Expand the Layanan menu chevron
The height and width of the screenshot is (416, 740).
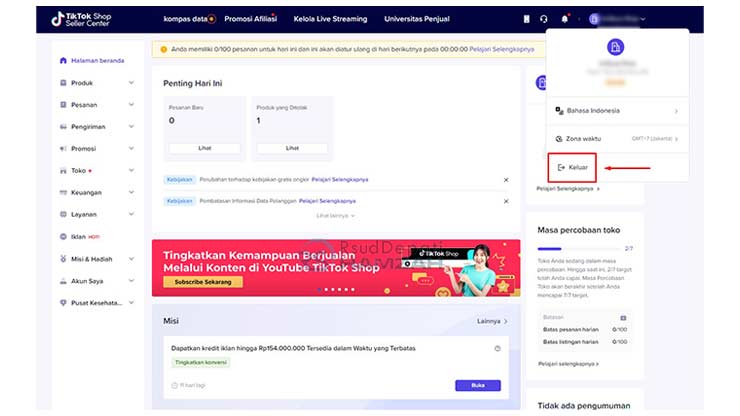coord(131,214)
